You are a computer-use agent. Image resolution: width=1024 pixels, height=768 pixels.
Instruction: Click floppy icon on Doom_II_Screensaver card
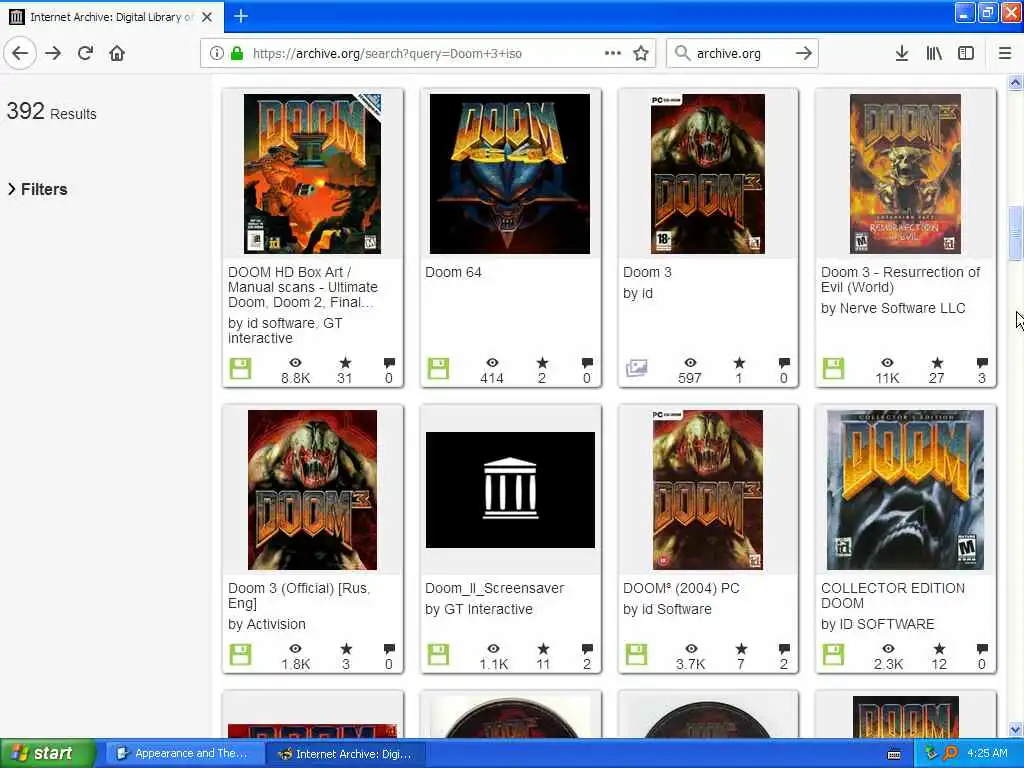(x=438, y=654)
